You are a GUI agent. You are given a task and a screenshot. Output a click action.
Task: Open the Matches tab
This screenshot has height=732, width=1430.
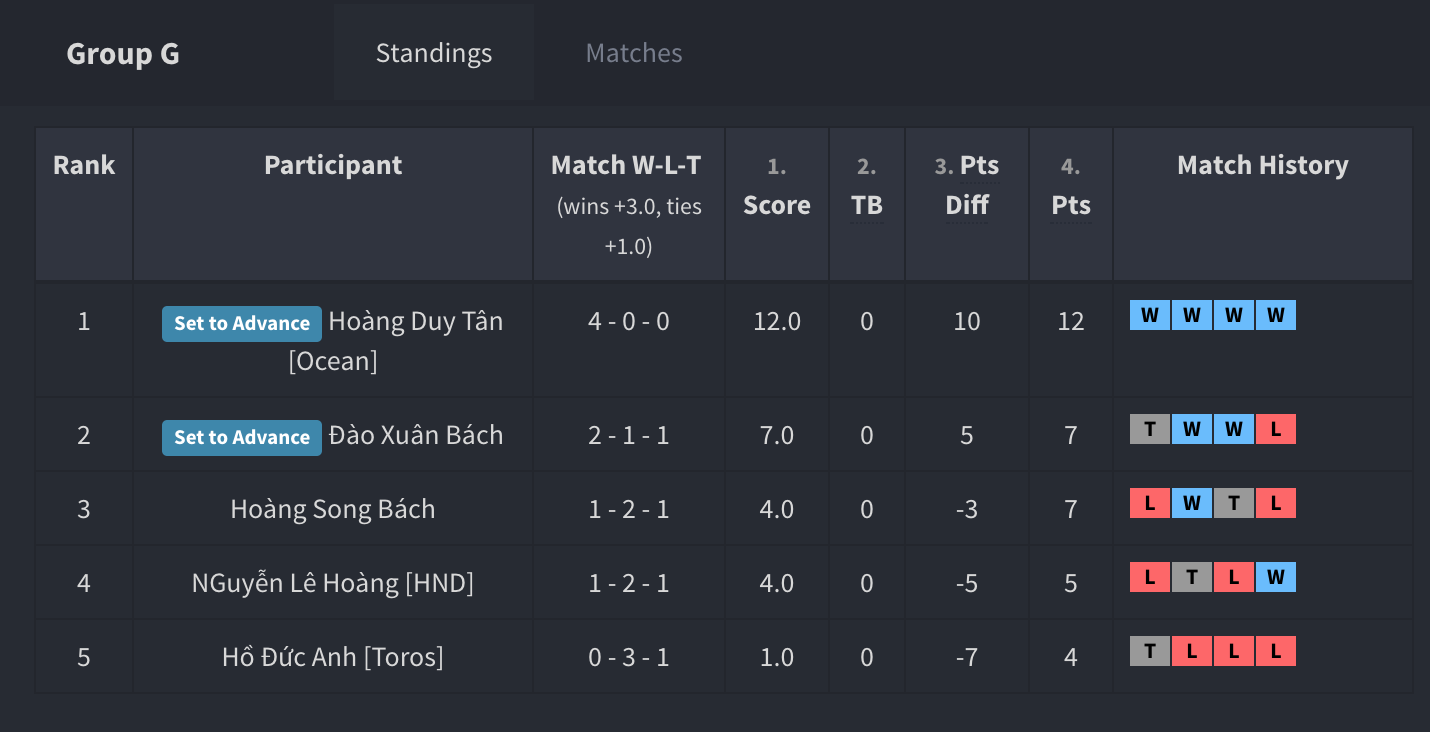(634, 53)
